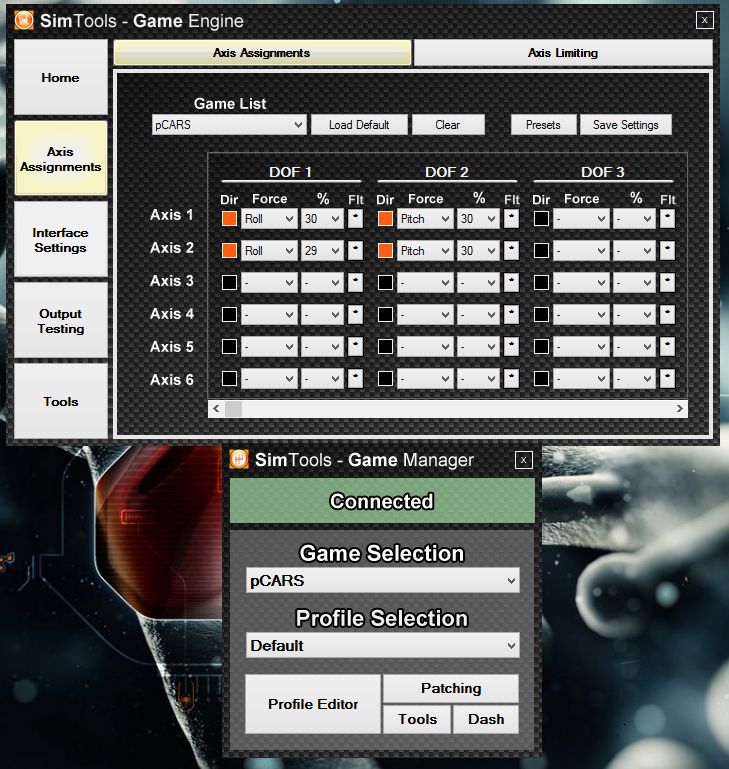
Task: Click the SimTools Game Engine title icon
Action: [24, 21]
